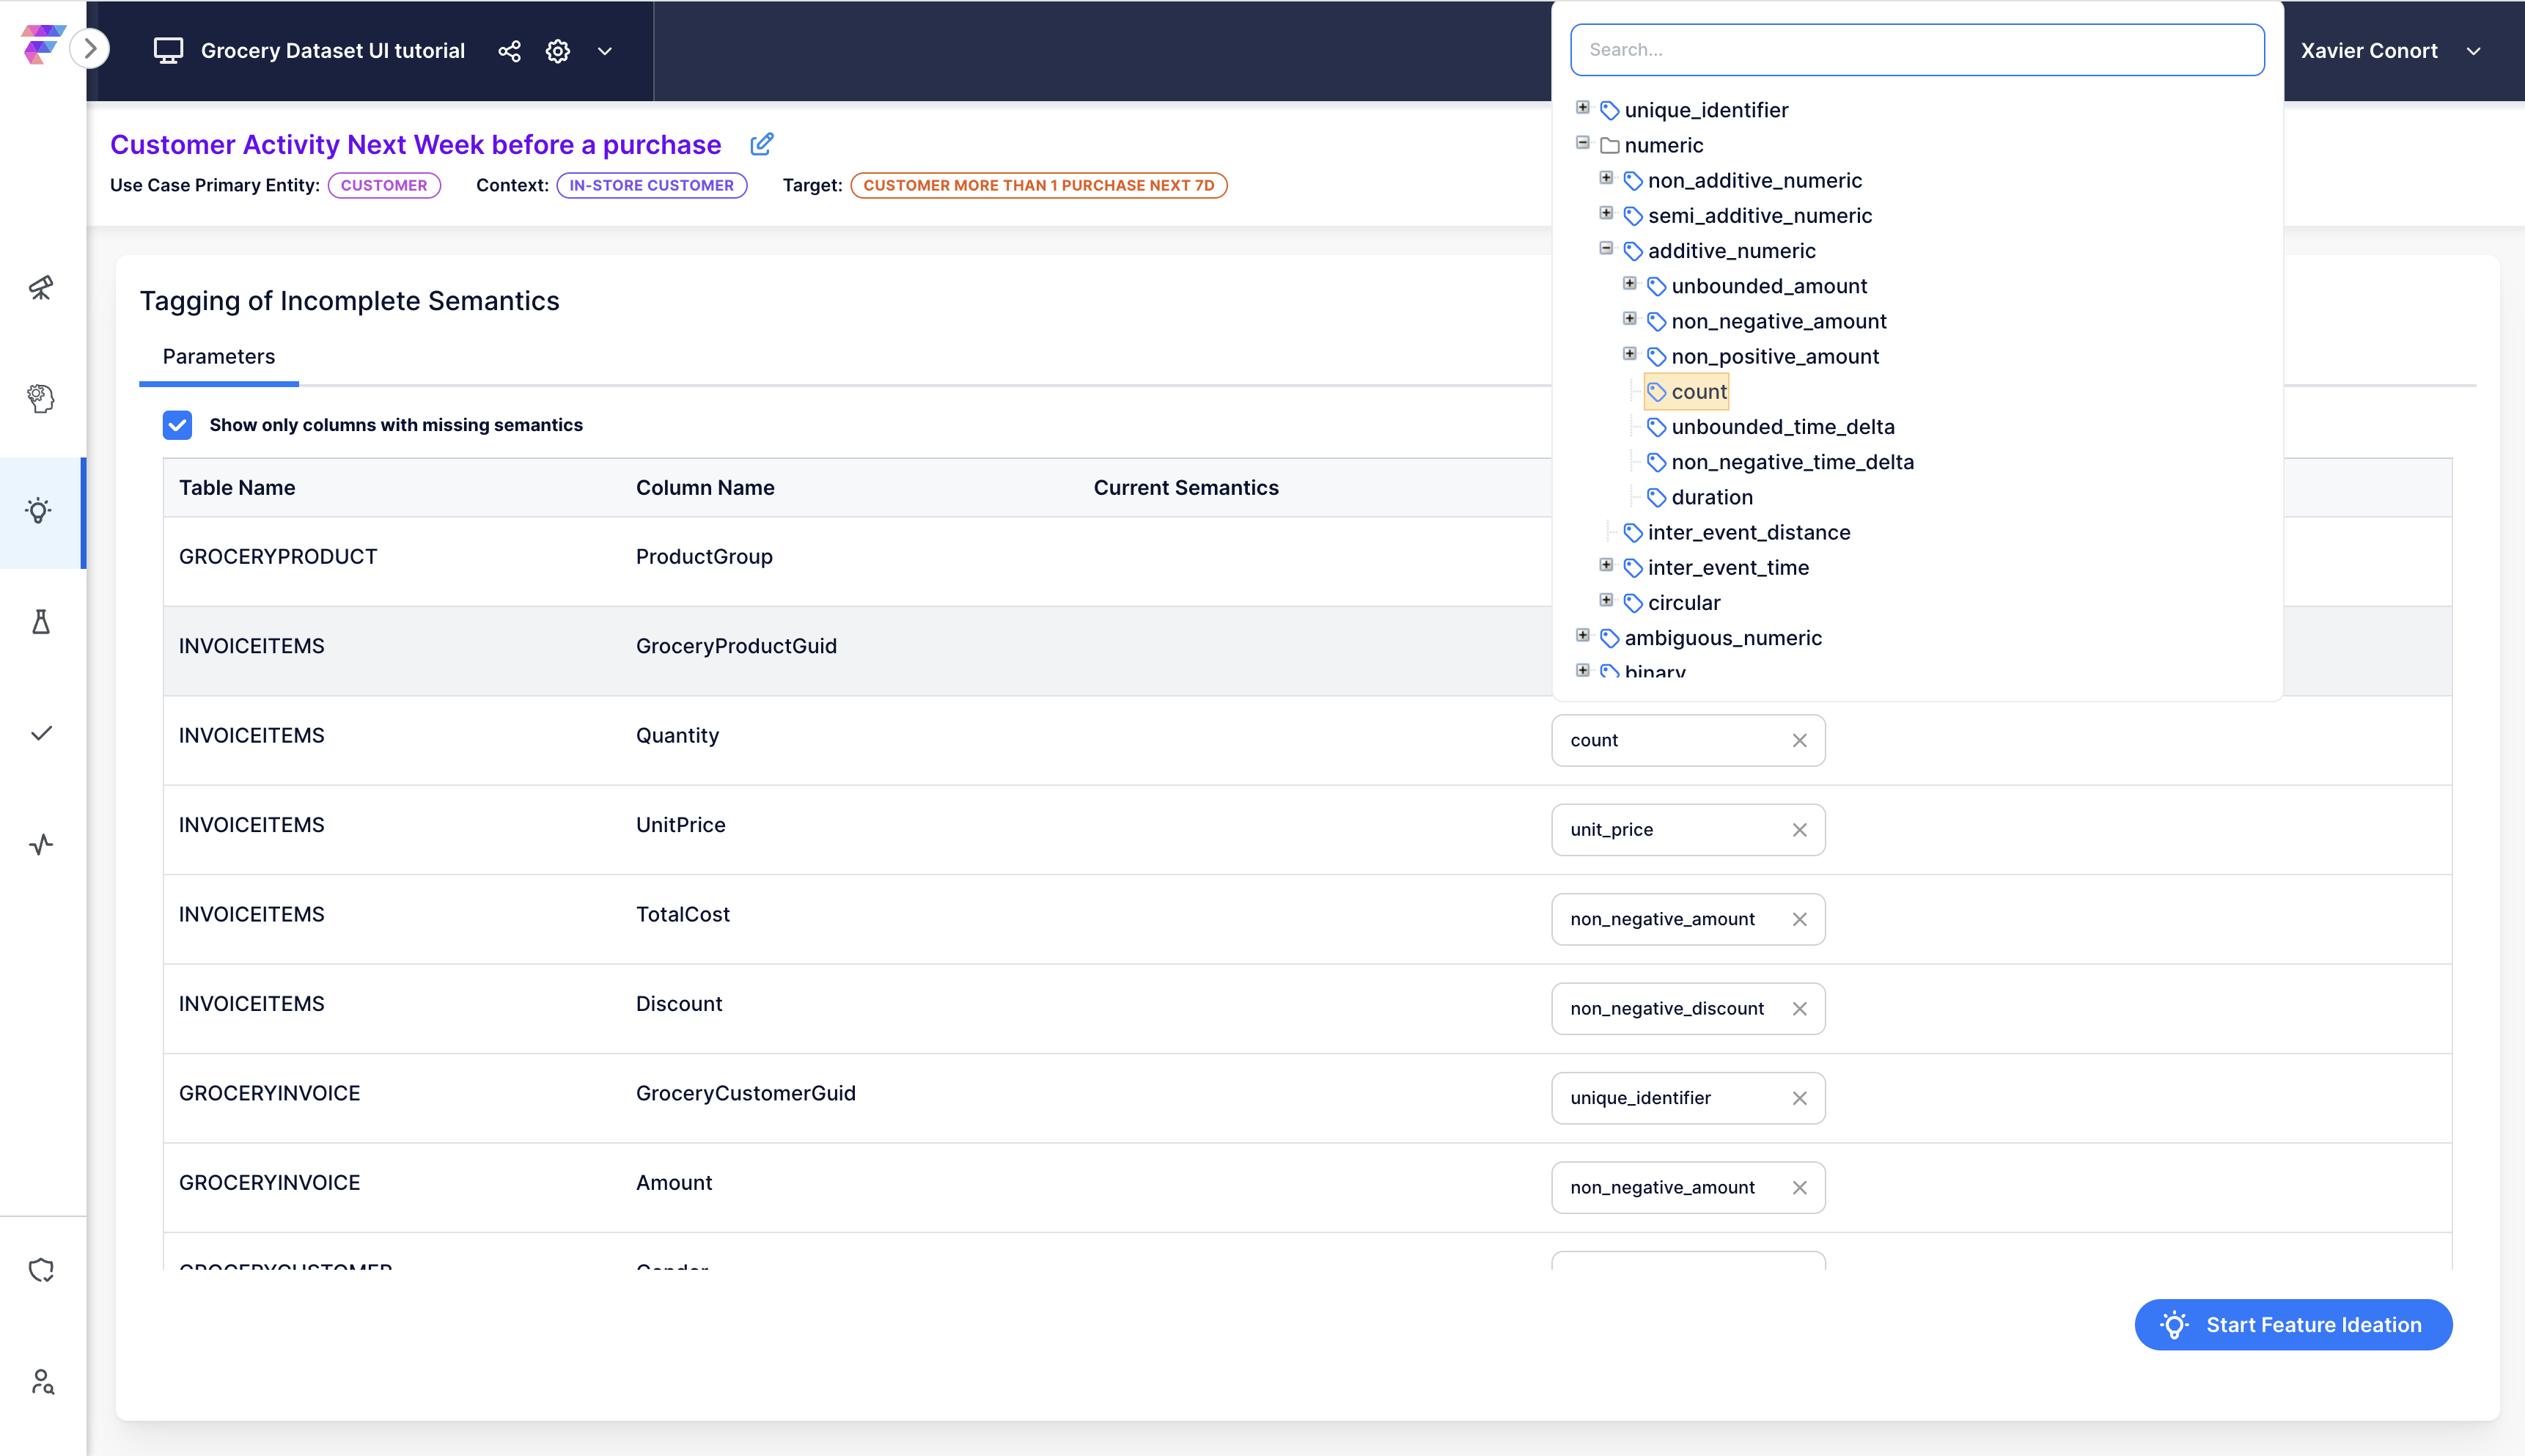2525x1456 pixels.
Task: Expand the inter_event_time node
Action: coord(1606,565)
